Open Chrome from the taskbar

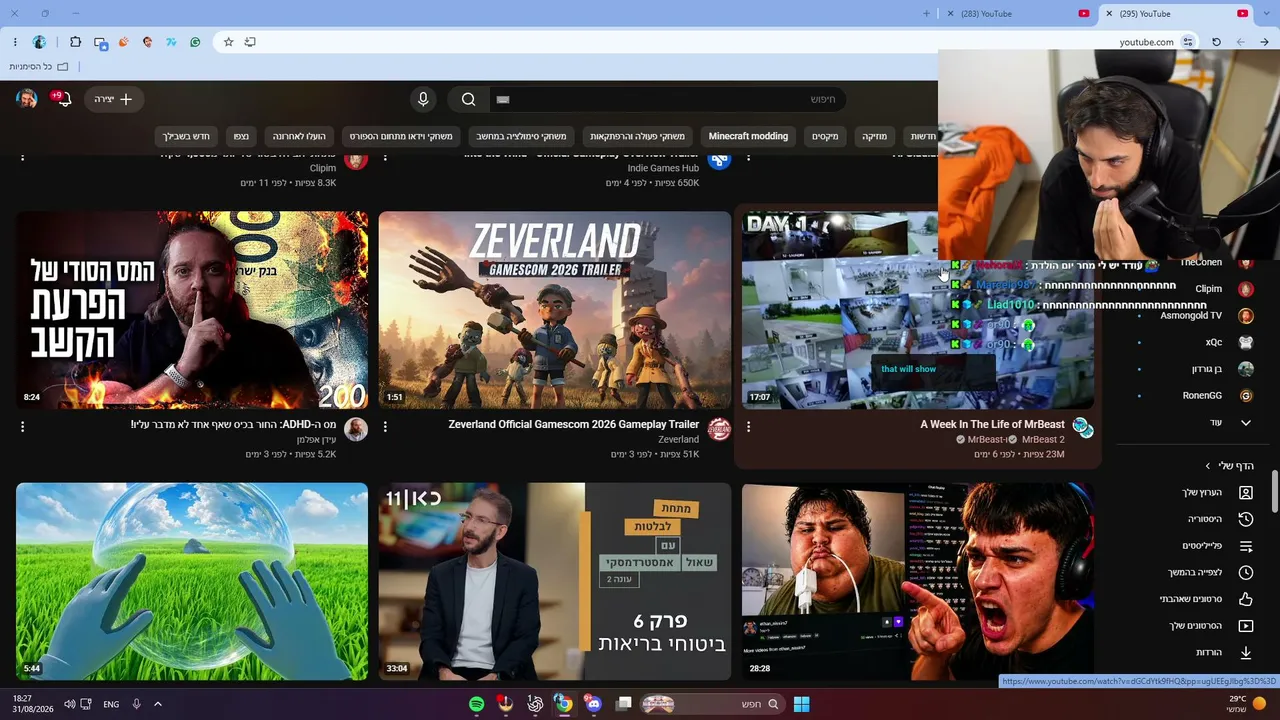564,704
